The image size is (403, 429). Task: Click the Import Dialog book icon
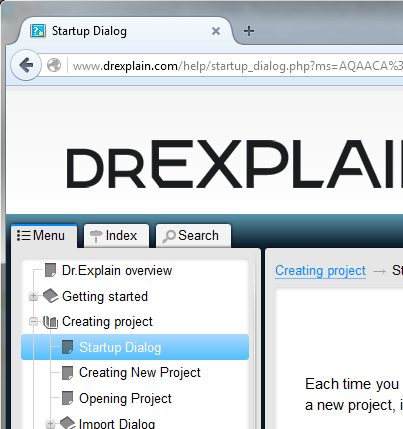[68, 423]
